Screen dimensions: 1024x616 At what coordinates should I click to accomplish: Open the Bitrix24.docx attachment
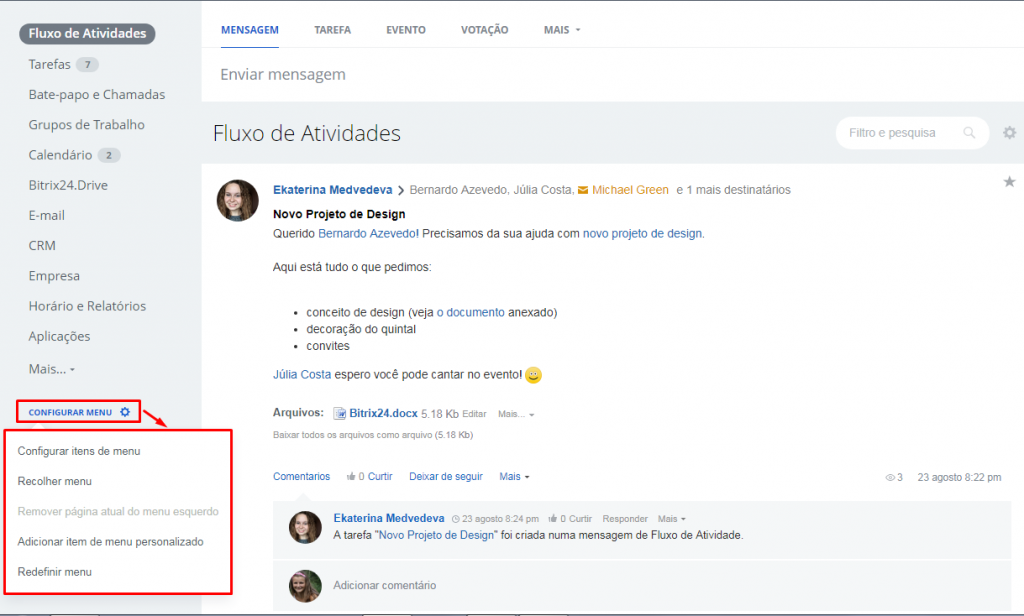coord(383,413)
